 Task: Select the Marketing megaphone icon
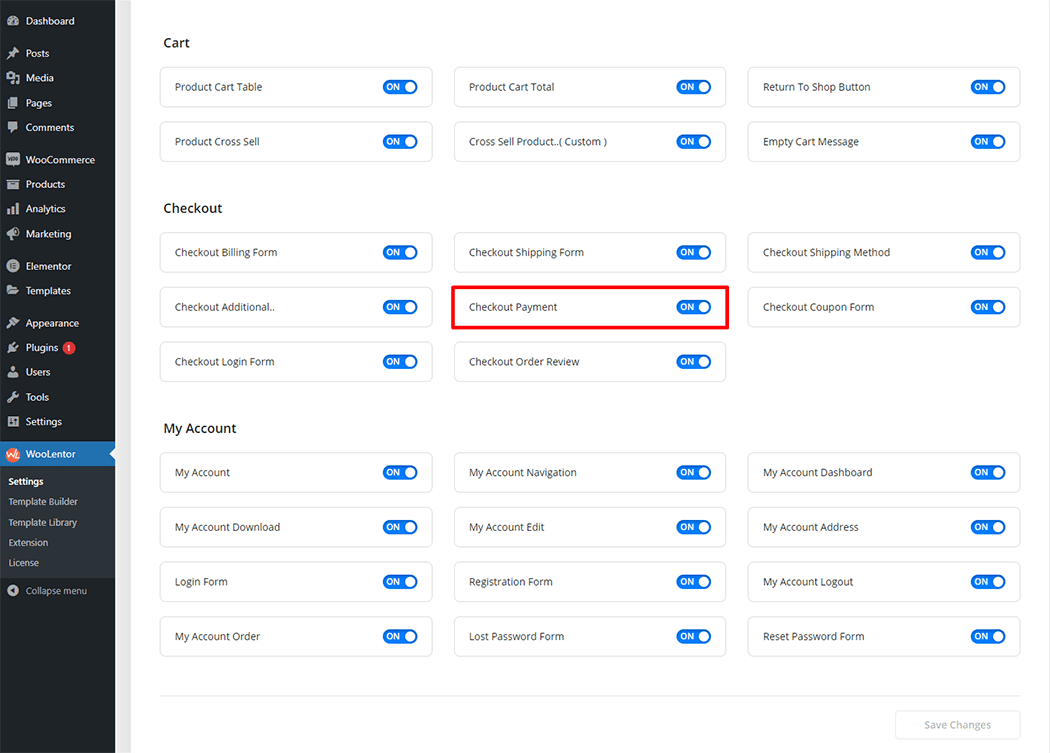[x=13, y=234]
